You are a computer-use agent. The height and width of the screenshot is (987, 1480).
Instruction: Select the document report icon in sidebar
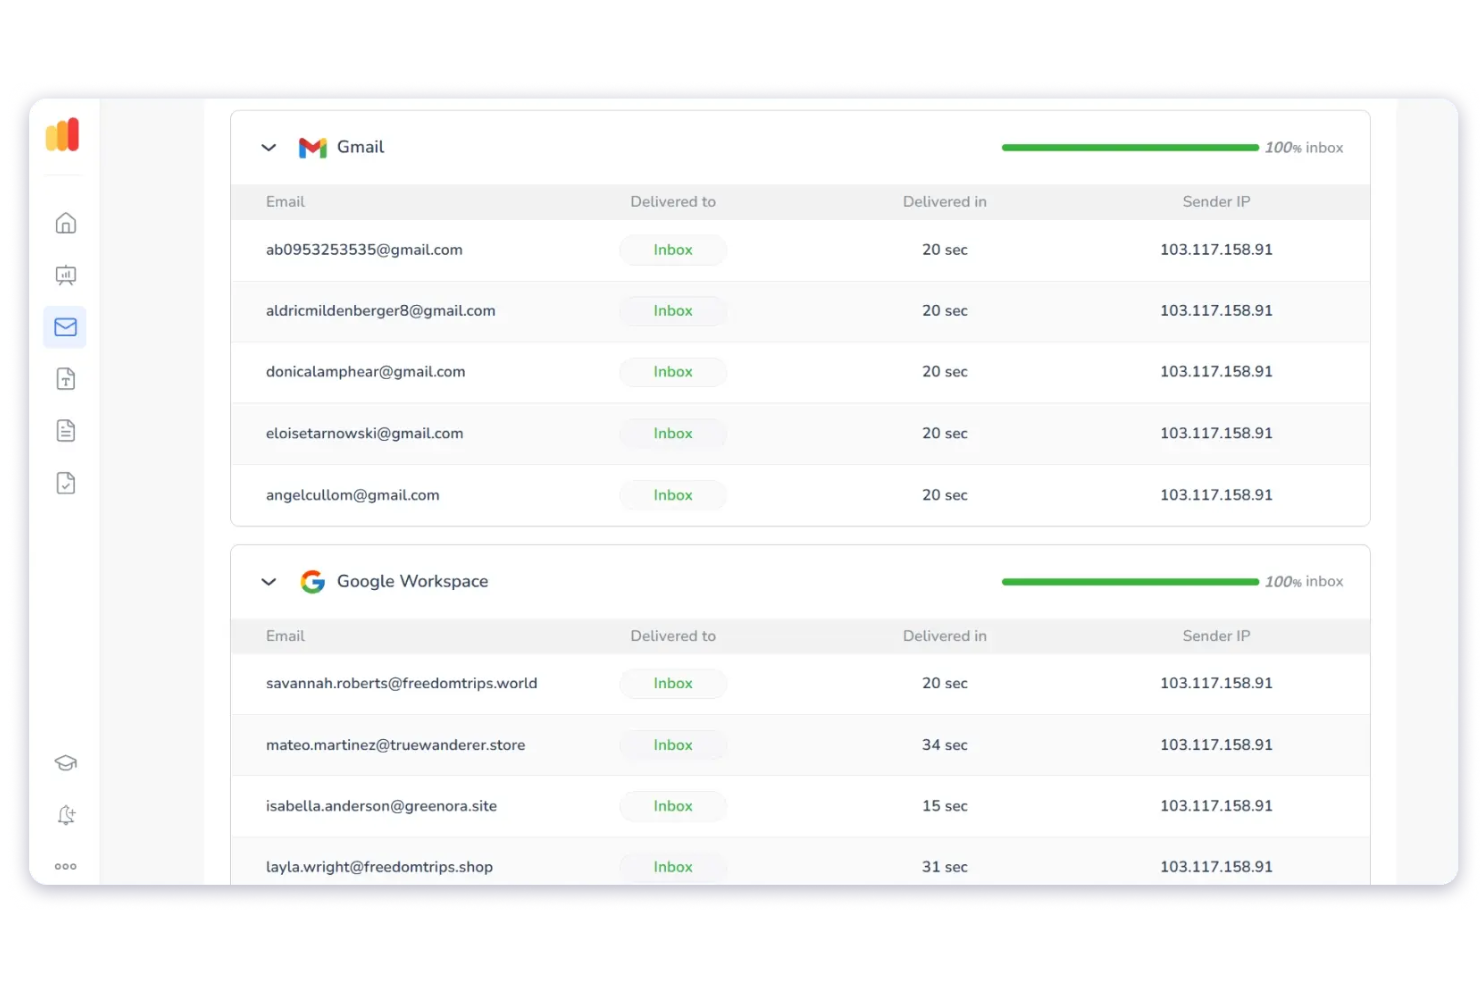[x=65, y=430]
